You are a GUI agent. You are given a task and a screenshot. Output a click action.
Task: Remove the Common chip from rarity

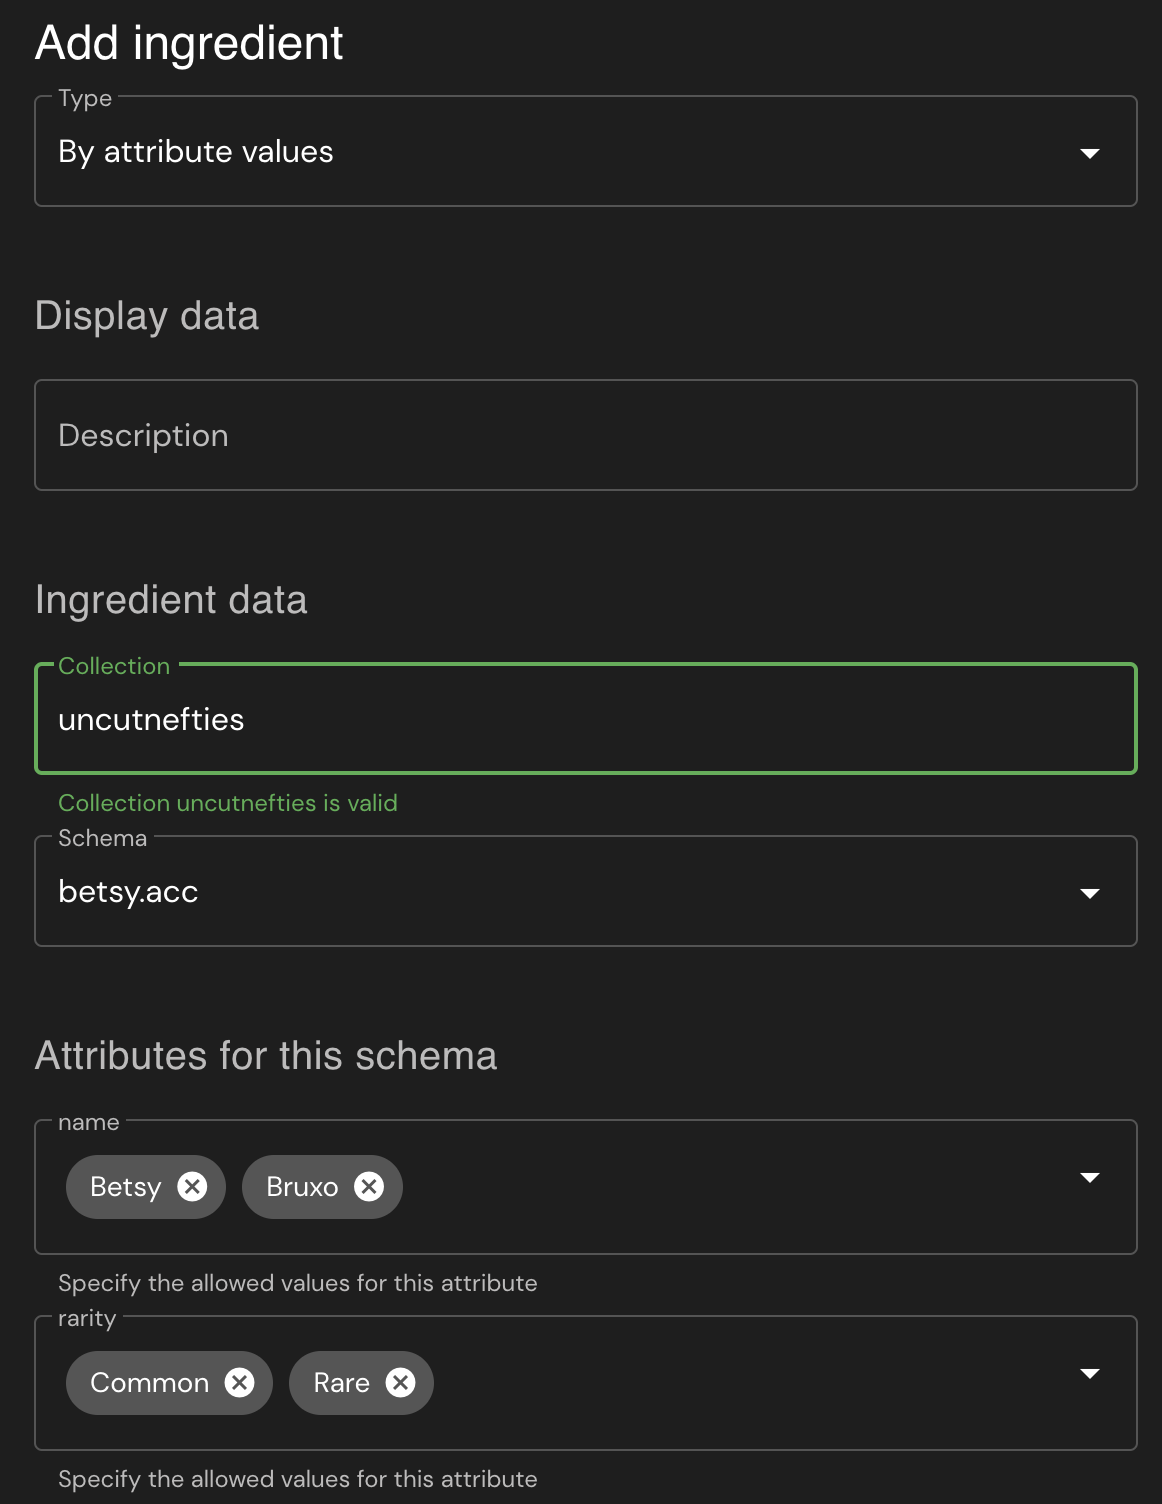point(239,1382)
